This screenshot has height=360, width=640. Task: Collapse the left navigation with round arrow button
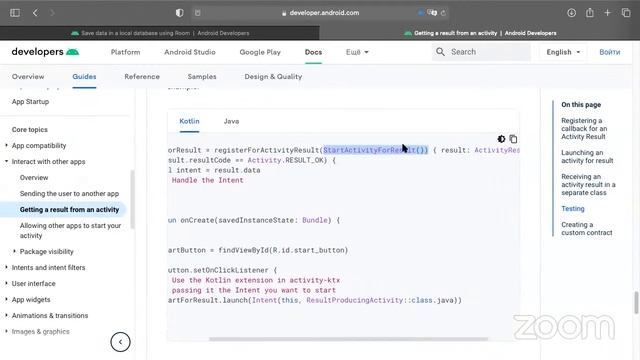[120, 342]
